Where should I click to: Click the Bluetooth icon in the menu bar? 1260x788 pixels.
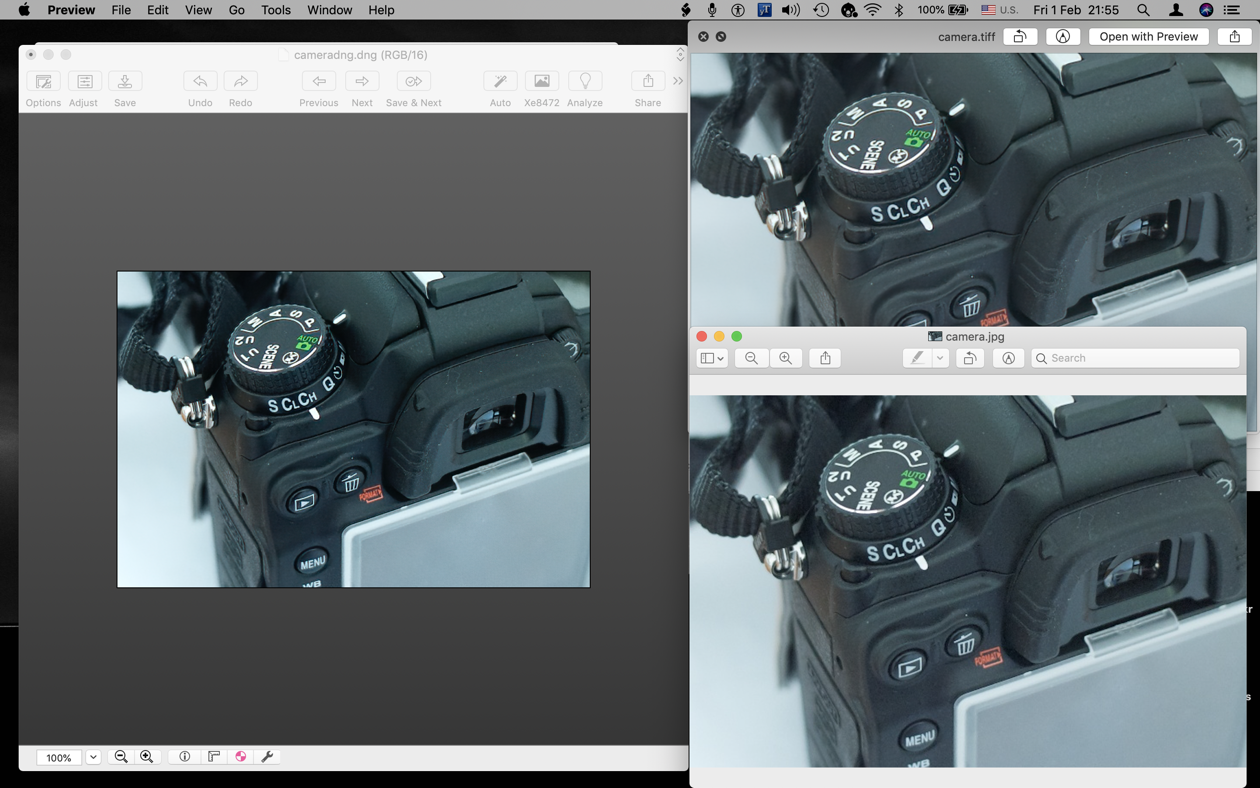(898, 10)
